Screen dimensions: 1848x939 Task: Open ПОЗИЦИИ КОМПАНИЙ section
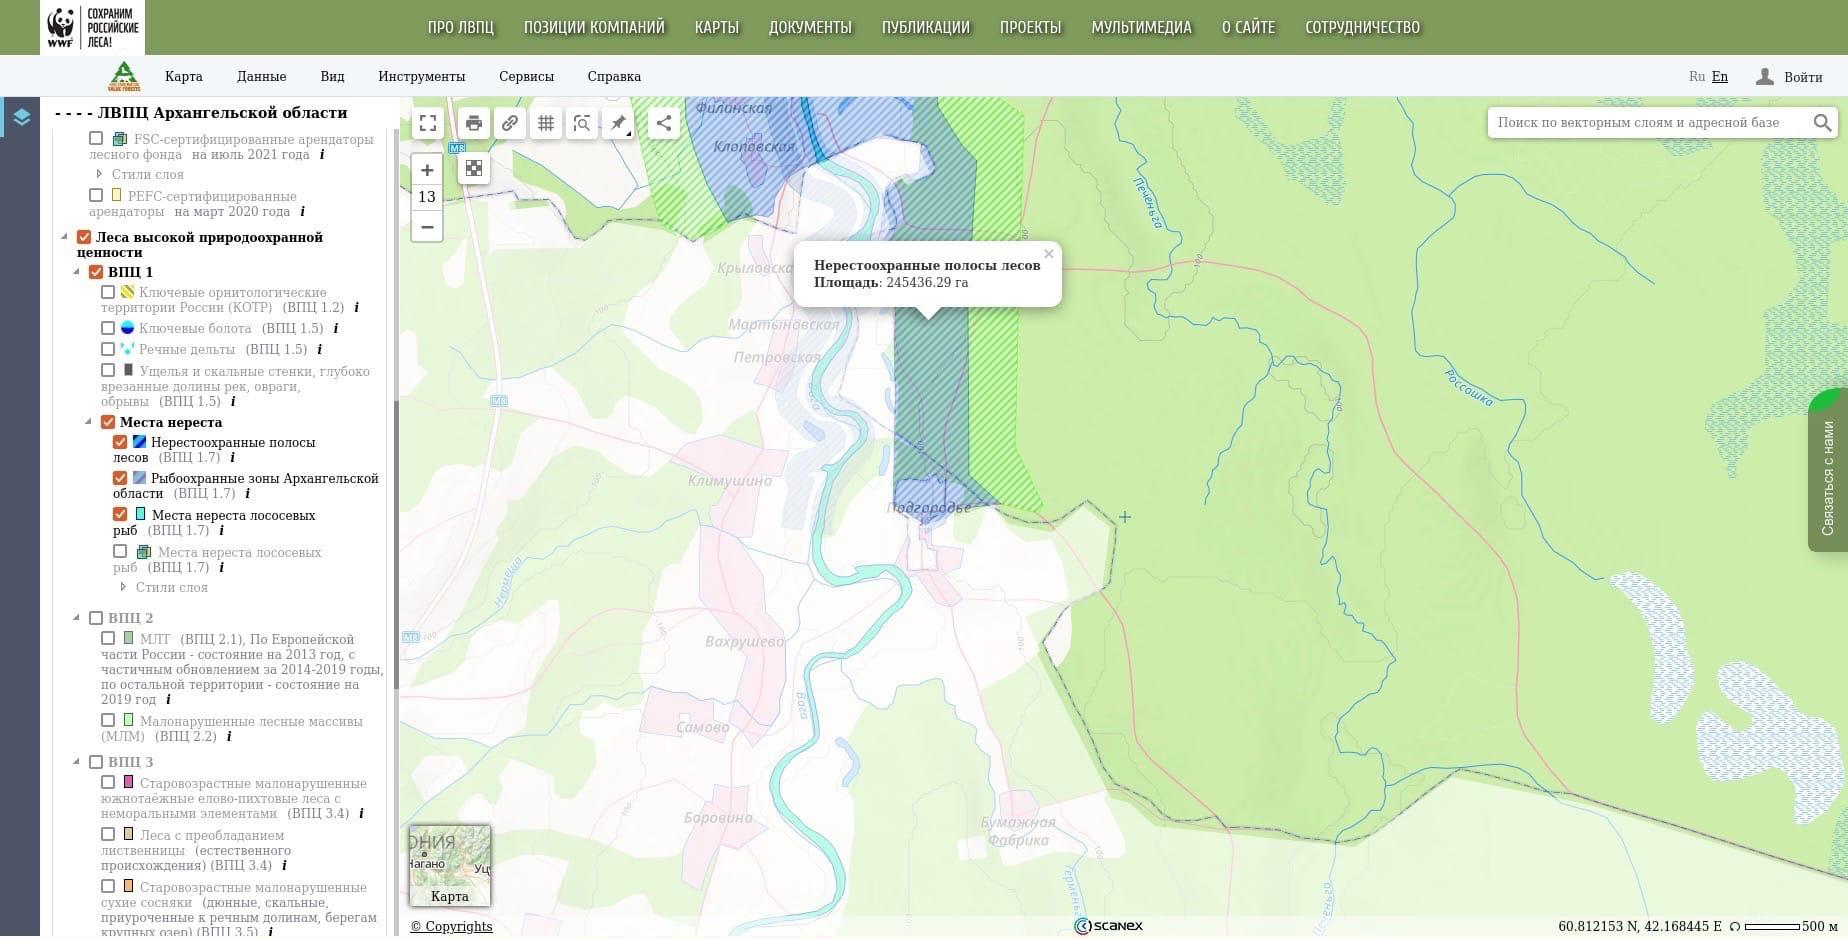594,27
